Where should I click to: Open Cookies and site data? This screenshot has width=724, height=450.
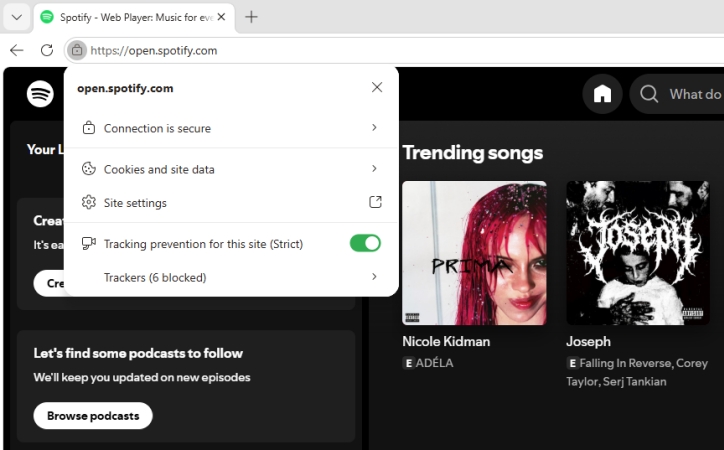[x=230, y=169]
